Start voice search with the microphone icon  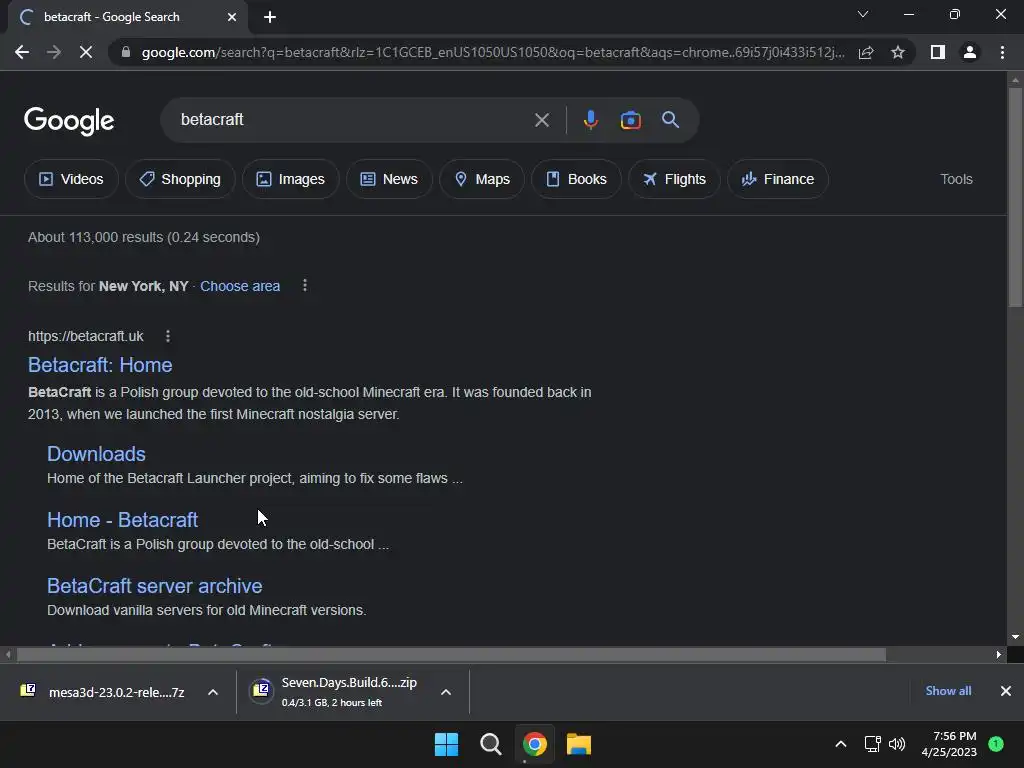590,120
